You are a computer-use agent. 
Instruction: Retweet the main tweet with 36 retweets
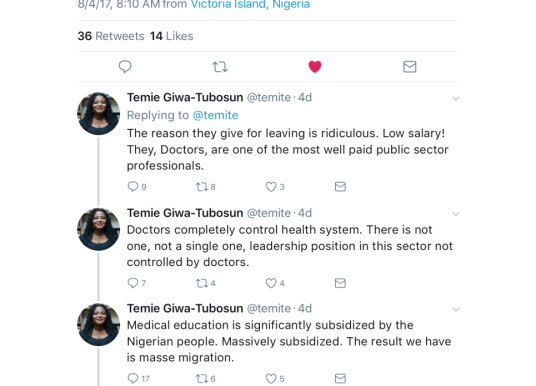[220, 67]
